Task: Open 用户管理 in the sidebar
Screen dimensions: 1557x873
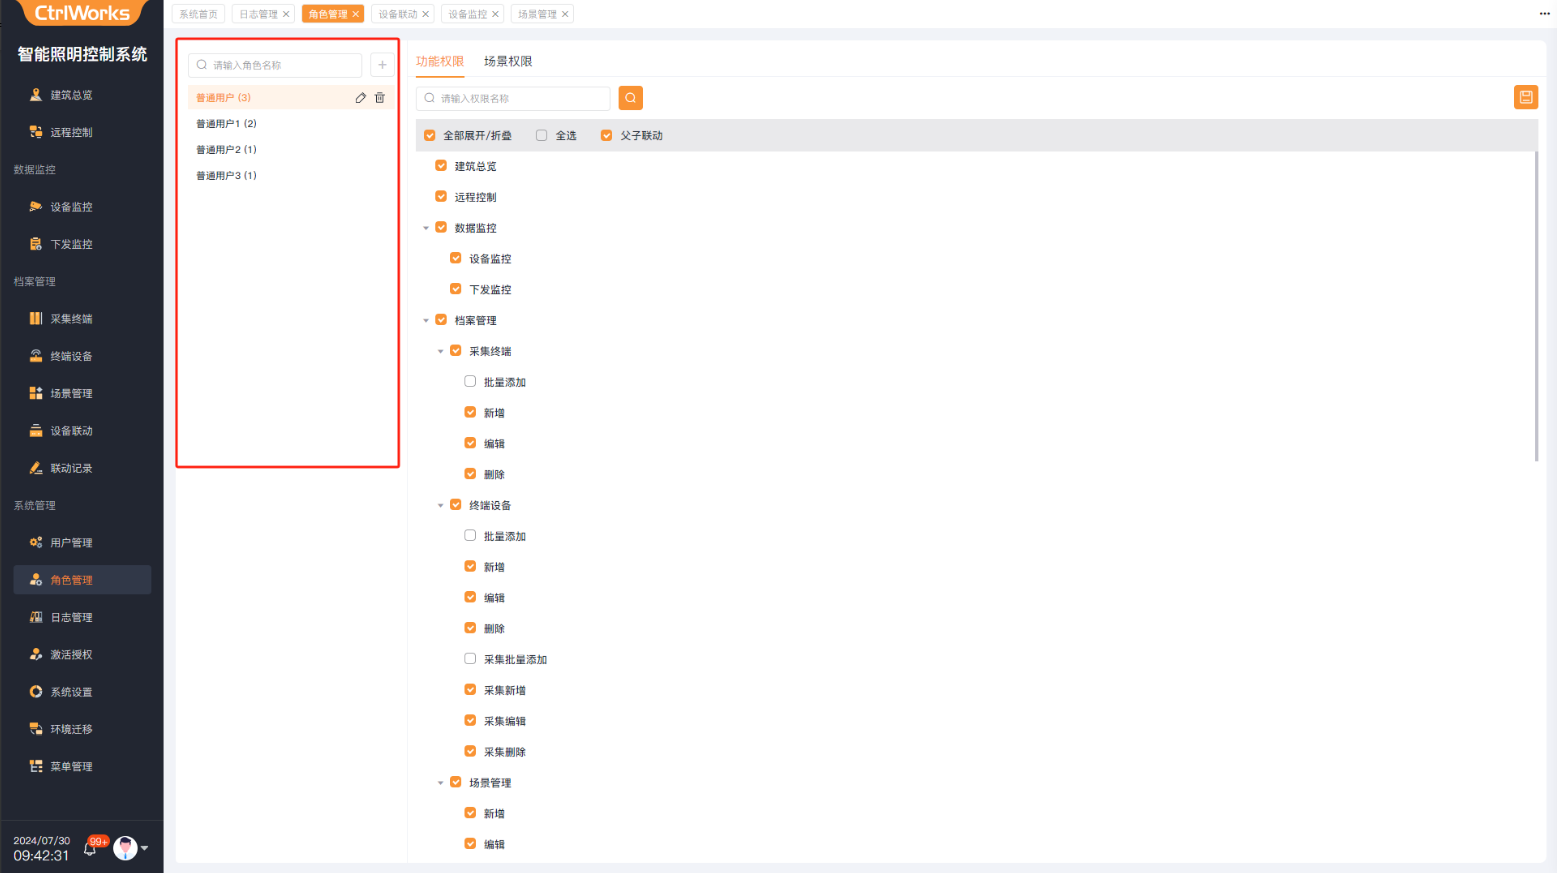Action: point(71,543)
